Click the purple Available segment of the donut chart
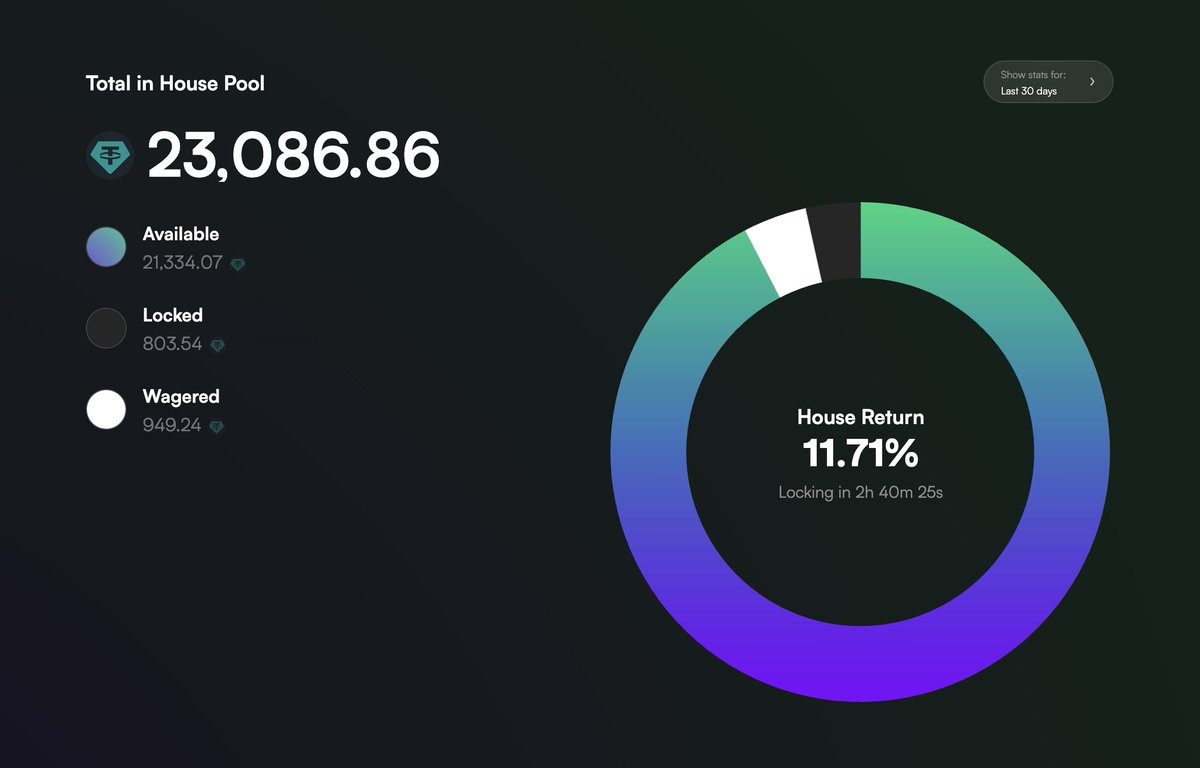The width and height of the screenshot is (1200, 768). pyautogui.click(x=861, y=663)
